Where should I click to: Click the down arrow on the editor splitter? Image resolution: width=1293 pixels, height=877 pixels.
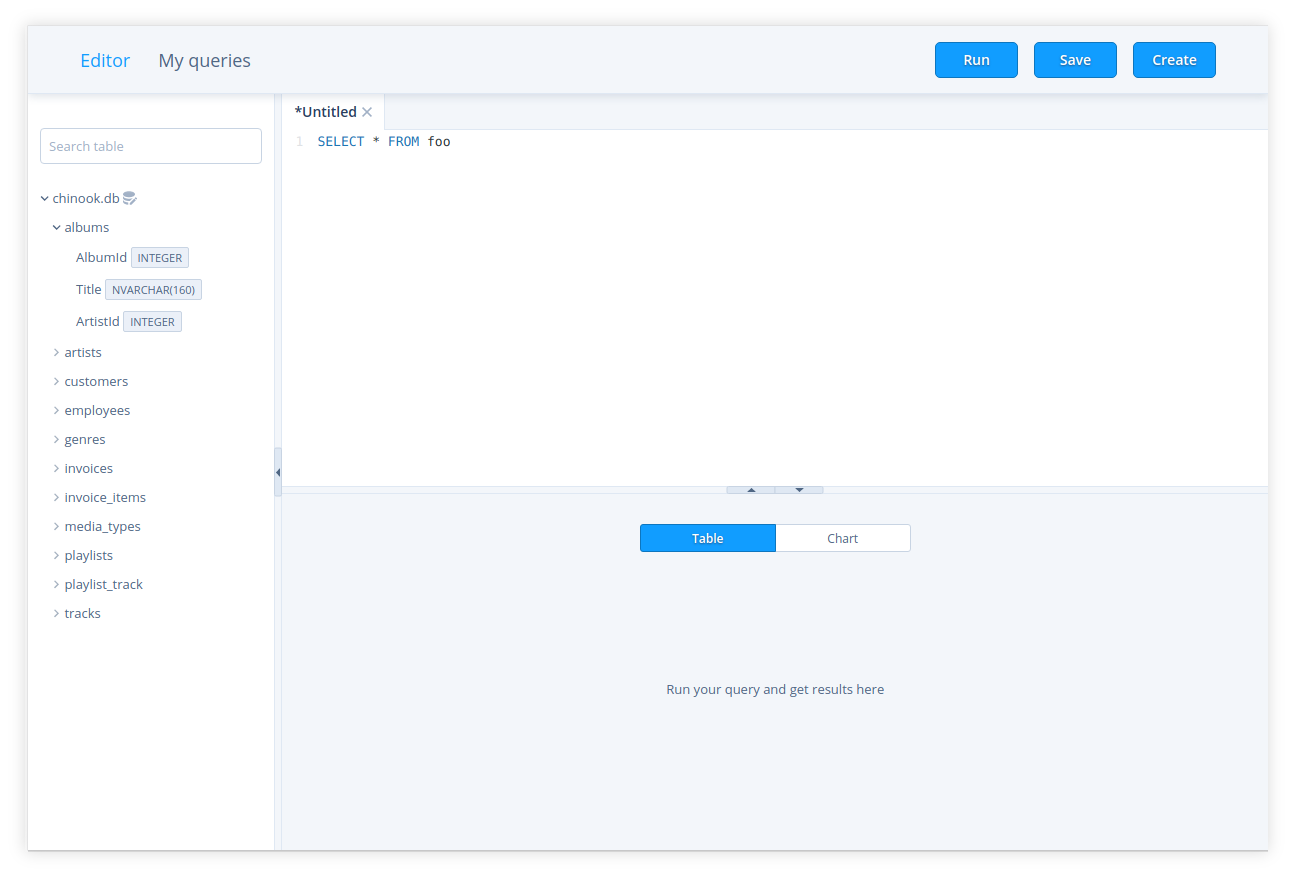tap(799, 490)
